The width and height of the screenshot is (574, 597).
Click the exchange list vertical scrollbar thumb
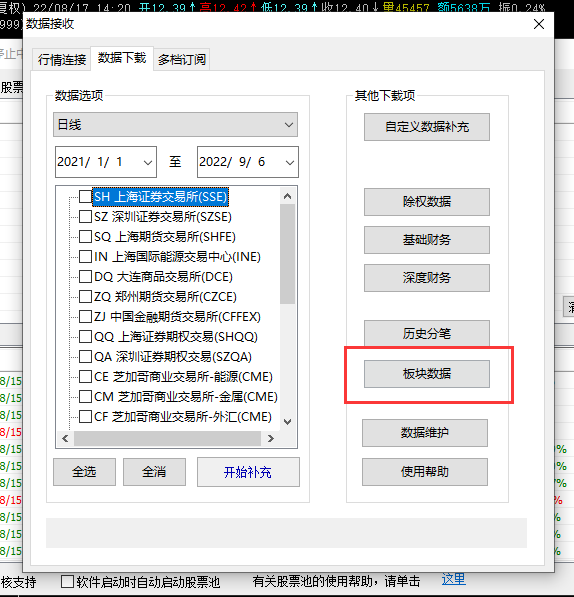click(x=287, y=254)
